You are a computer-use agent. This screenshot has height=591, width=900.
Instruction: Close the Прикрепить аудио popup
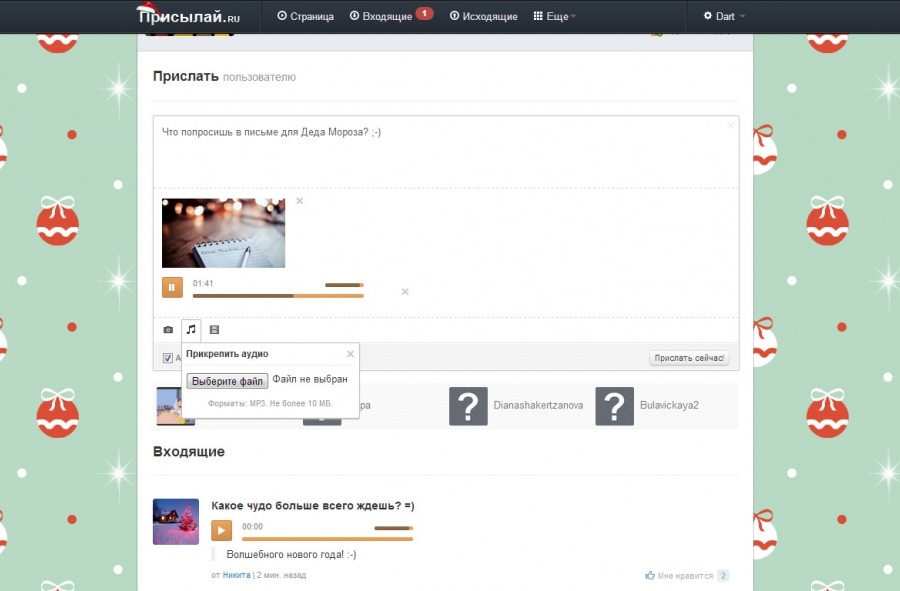[x=350, y=353]
